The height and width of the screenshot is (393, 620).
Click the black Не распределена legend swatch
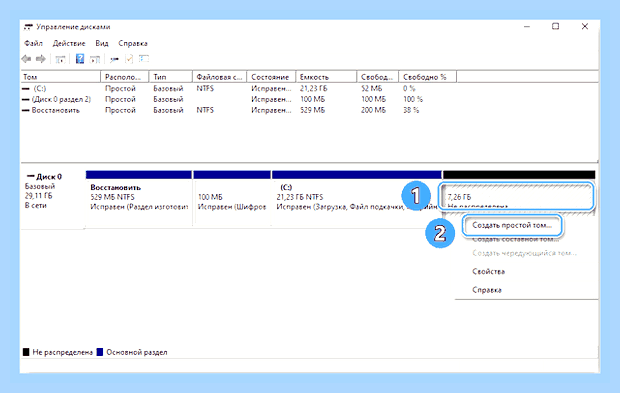26,352
